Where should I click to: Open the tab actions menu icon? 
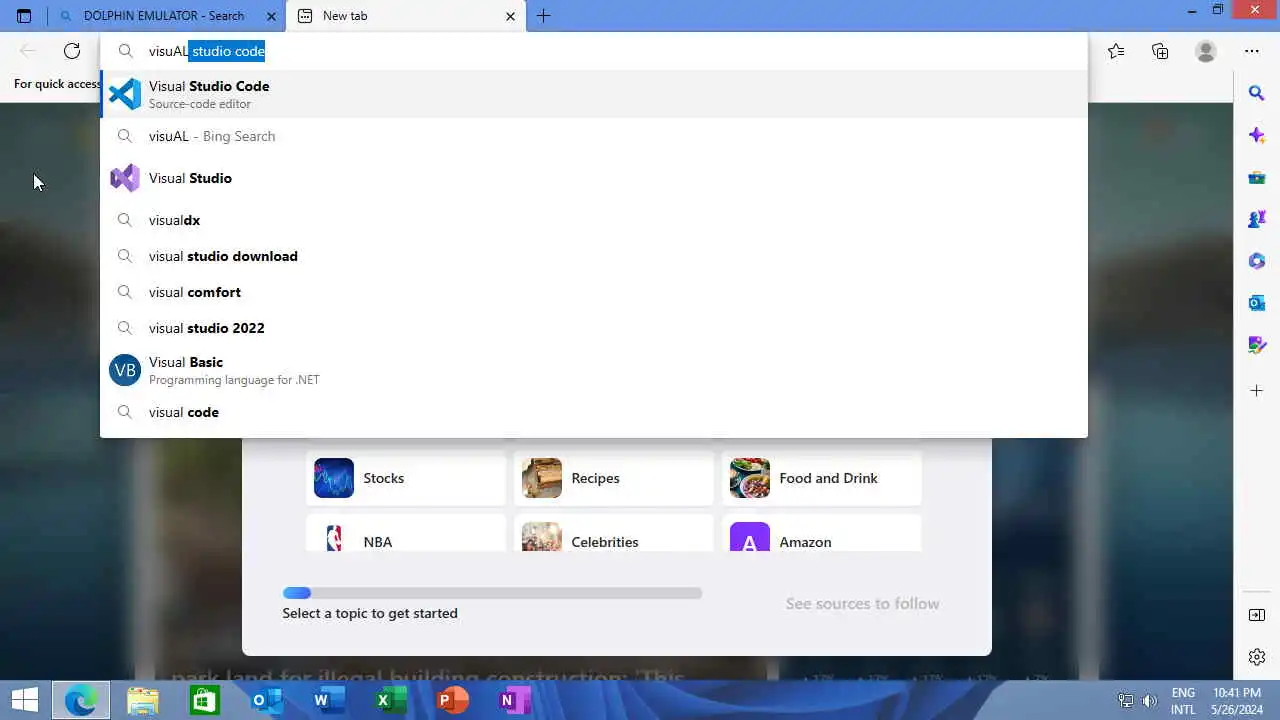coord(24,16)
